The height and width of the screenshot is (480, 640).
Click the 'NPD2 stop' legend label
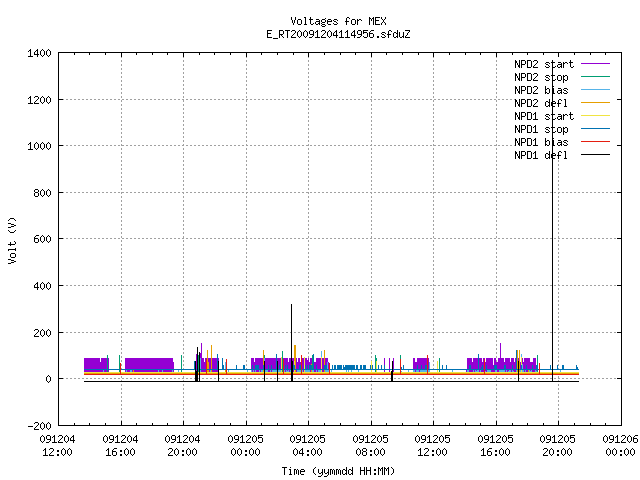(541, 77)
